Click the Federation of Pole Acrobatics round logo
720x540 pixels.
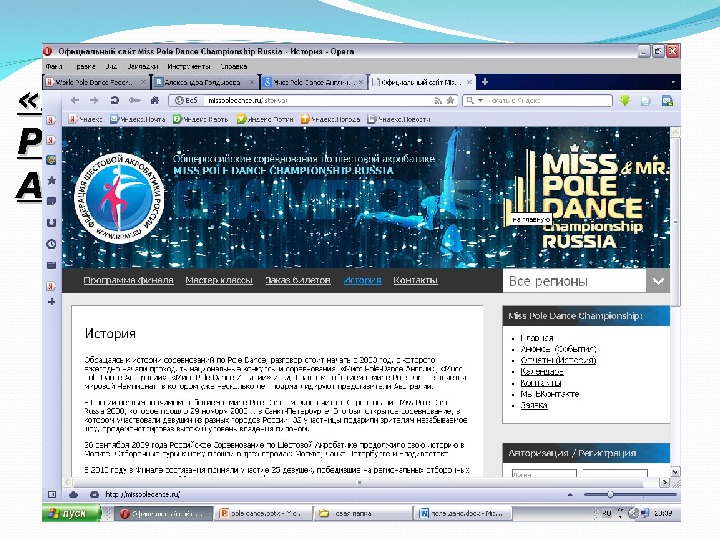tap(119, 198)
